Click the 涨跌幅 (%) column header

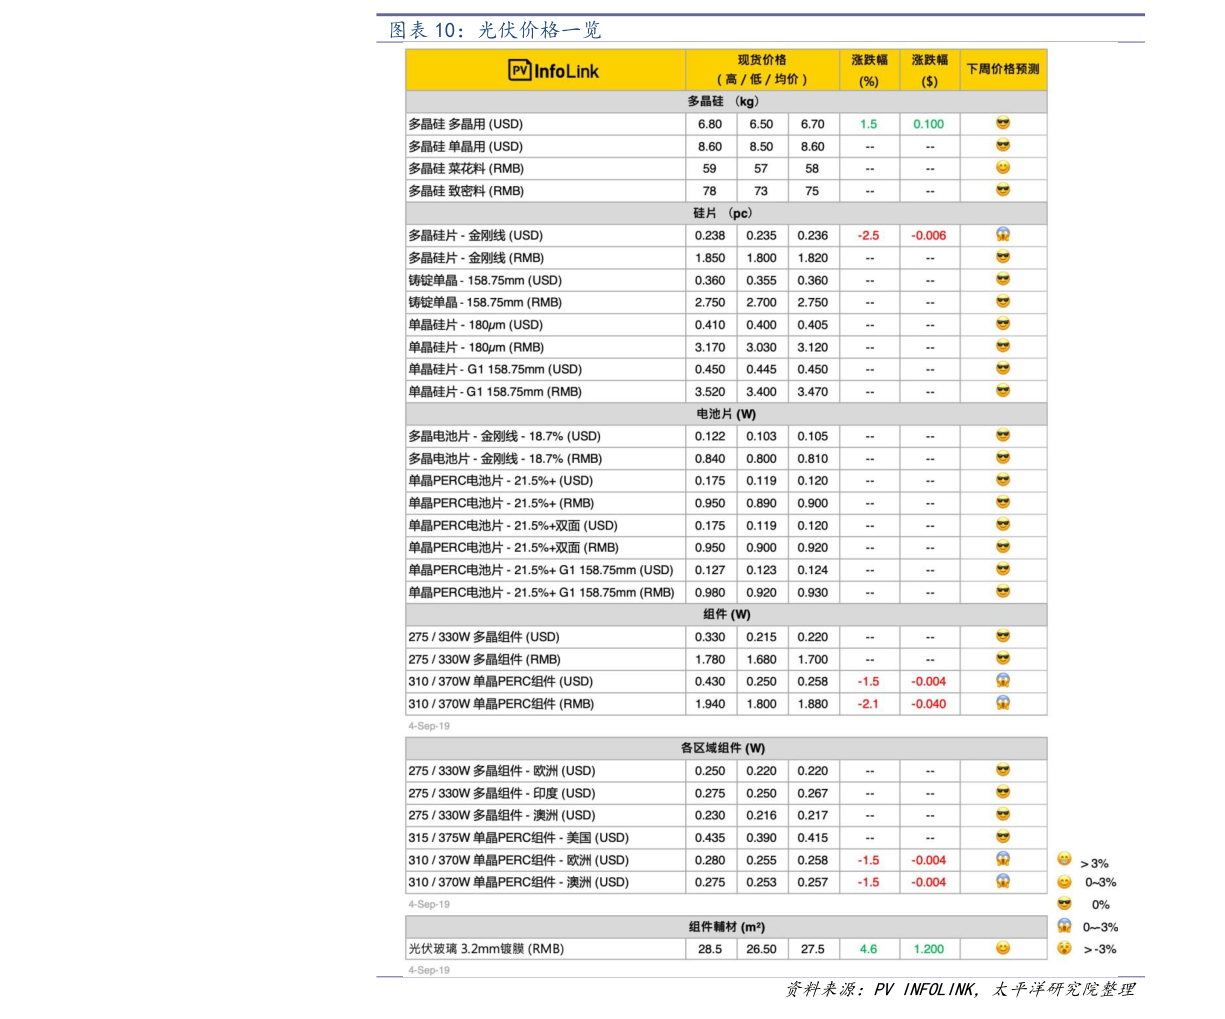[x=869, y=69]
